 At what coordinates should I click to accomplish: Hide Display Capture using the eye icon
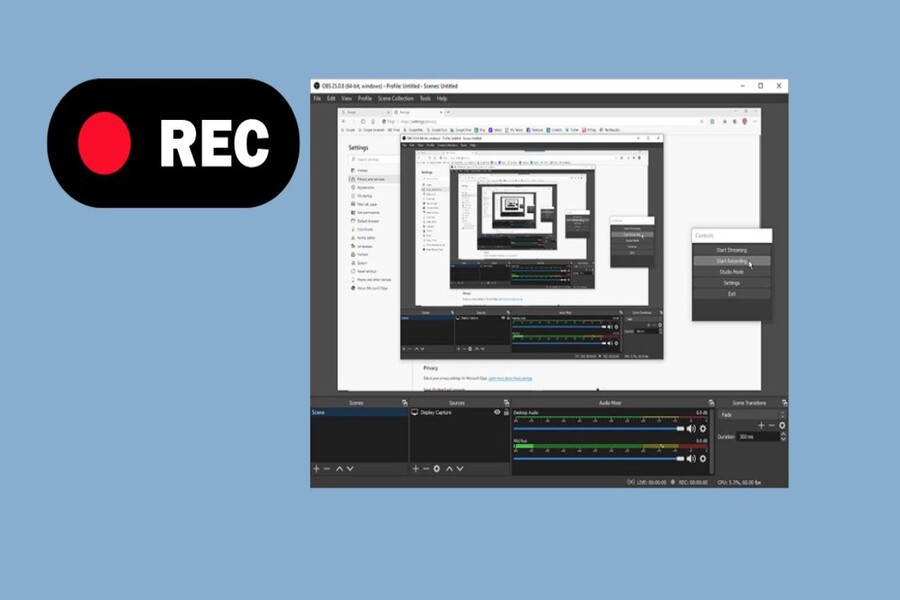point(497,412)
